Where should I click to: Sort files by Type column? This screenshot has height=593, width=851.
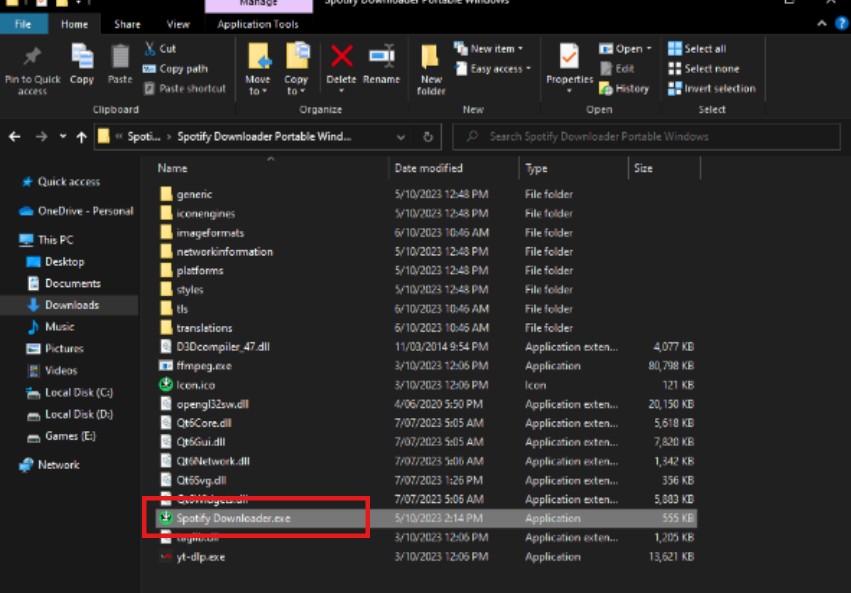536,168
